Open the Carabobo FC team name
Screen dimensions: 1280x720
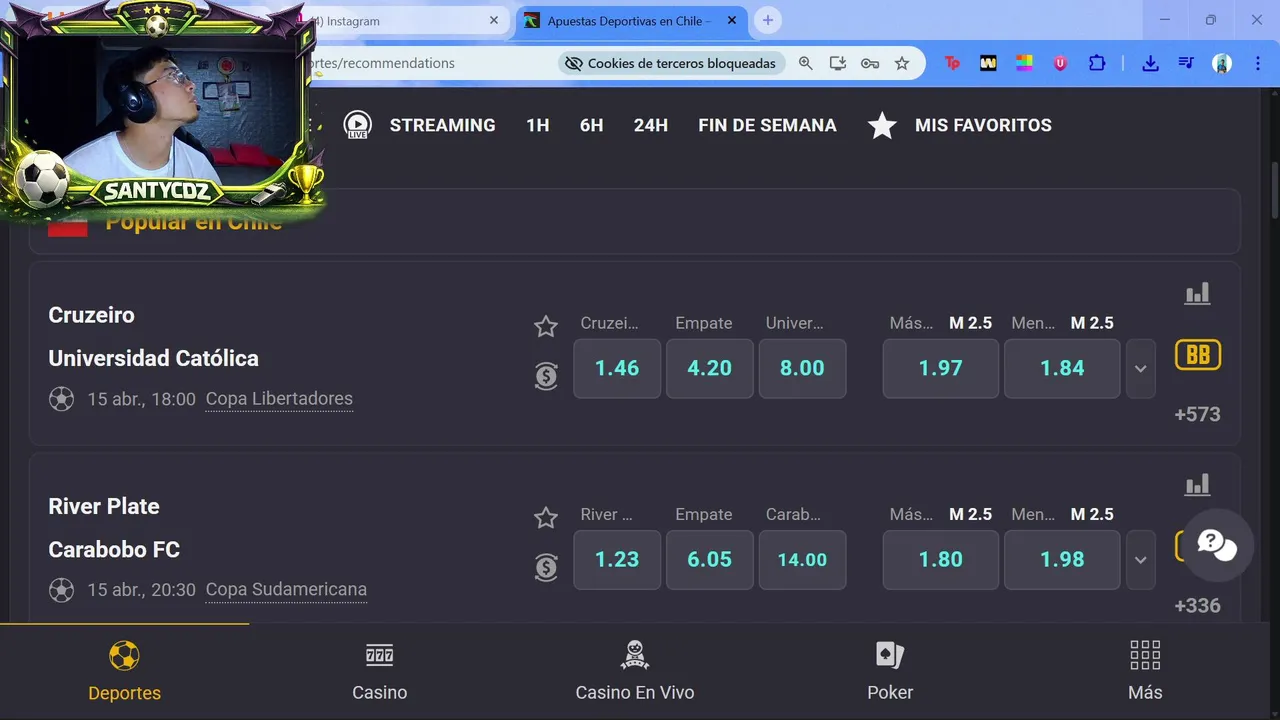point(114,549)
